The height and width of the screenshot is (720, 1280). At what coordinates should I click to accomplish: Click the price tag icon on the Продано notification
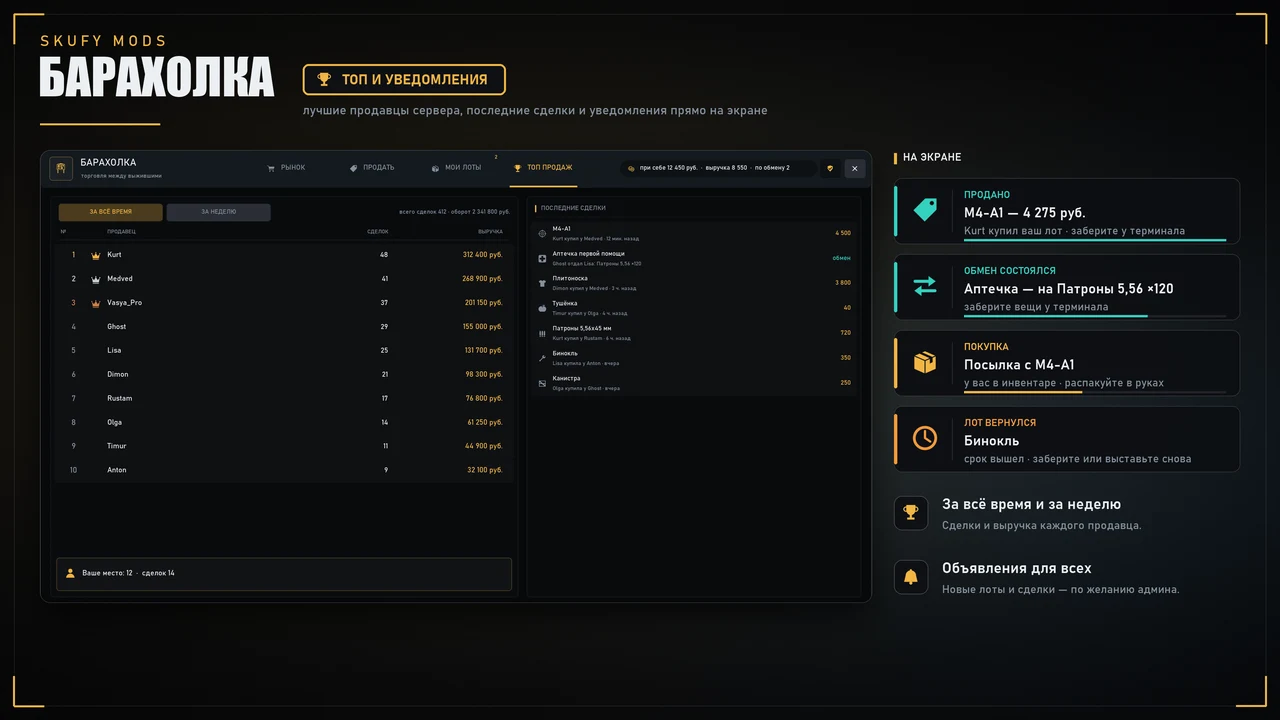925,210
